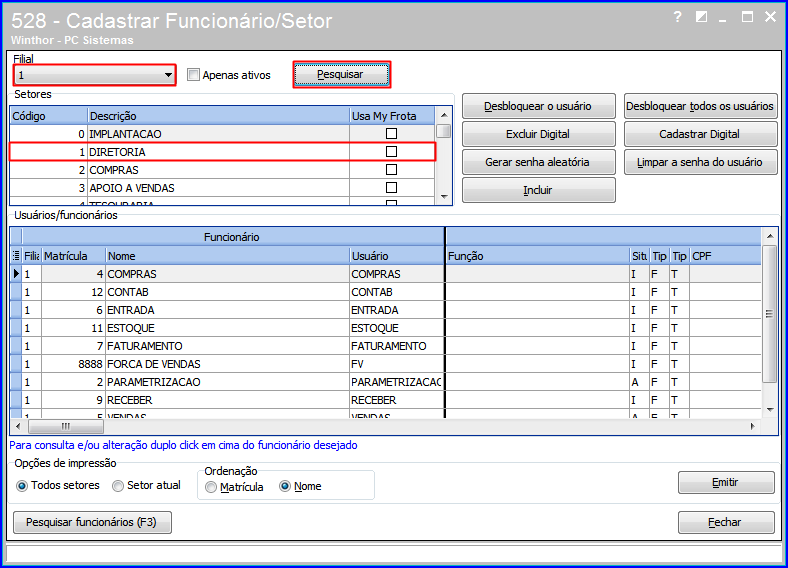Image resolution: width=788 pixels, height=568 pixels.
Task: Click the Excluir Digital button
Action: pyautogui.click(x=538, y=134)
